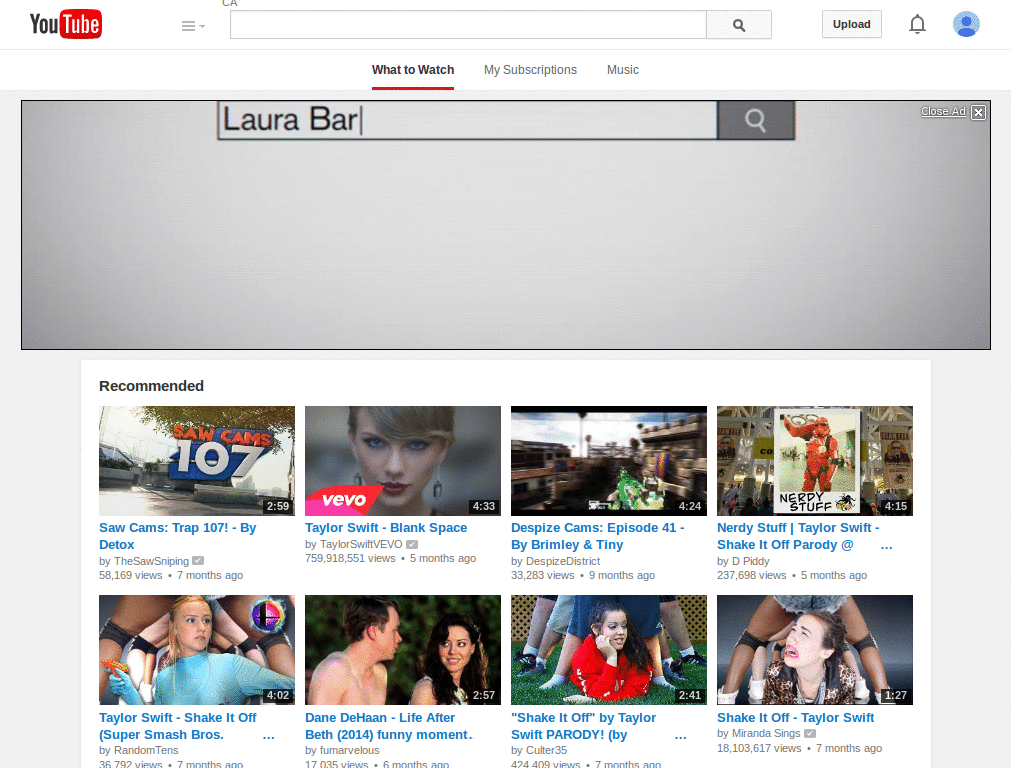Image resolution: width=1024 pixels, height=768 pixels.
Task: Open the notifications bell
Action: point(917,24)
